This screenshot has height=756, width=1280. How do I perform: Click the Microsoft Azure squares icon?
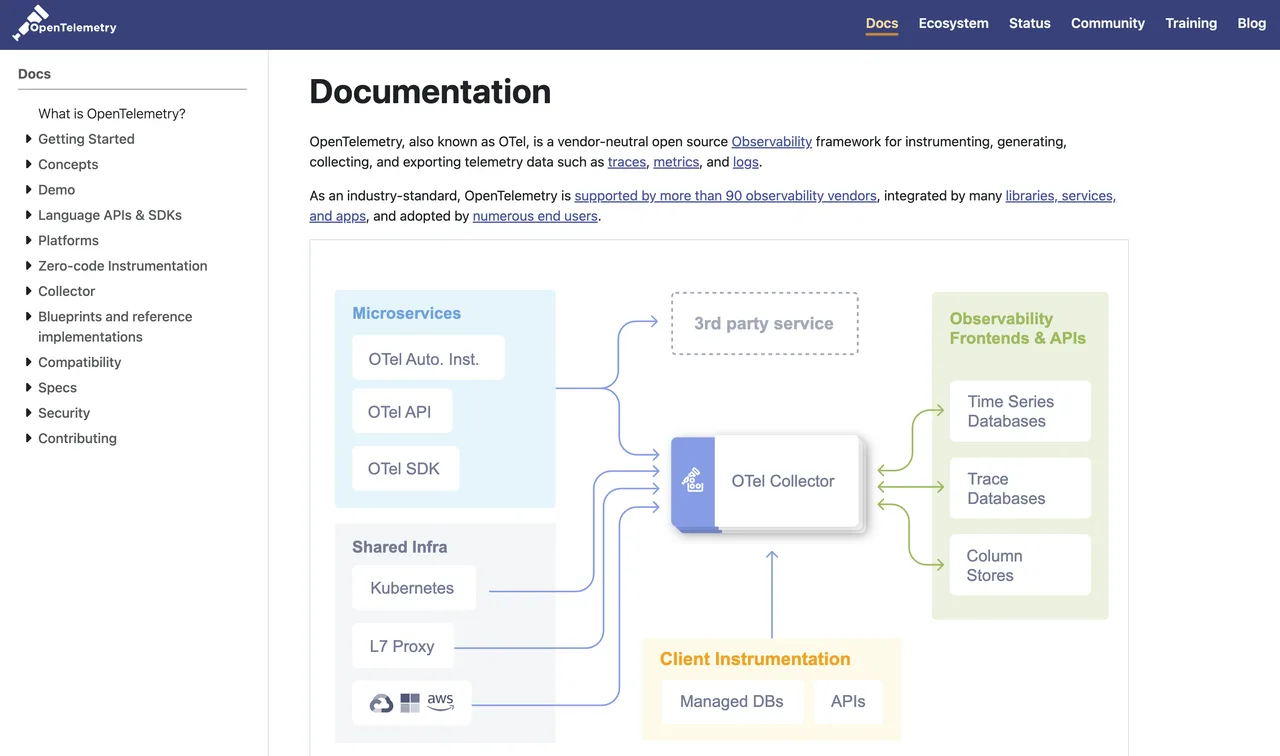coord(410,703)
